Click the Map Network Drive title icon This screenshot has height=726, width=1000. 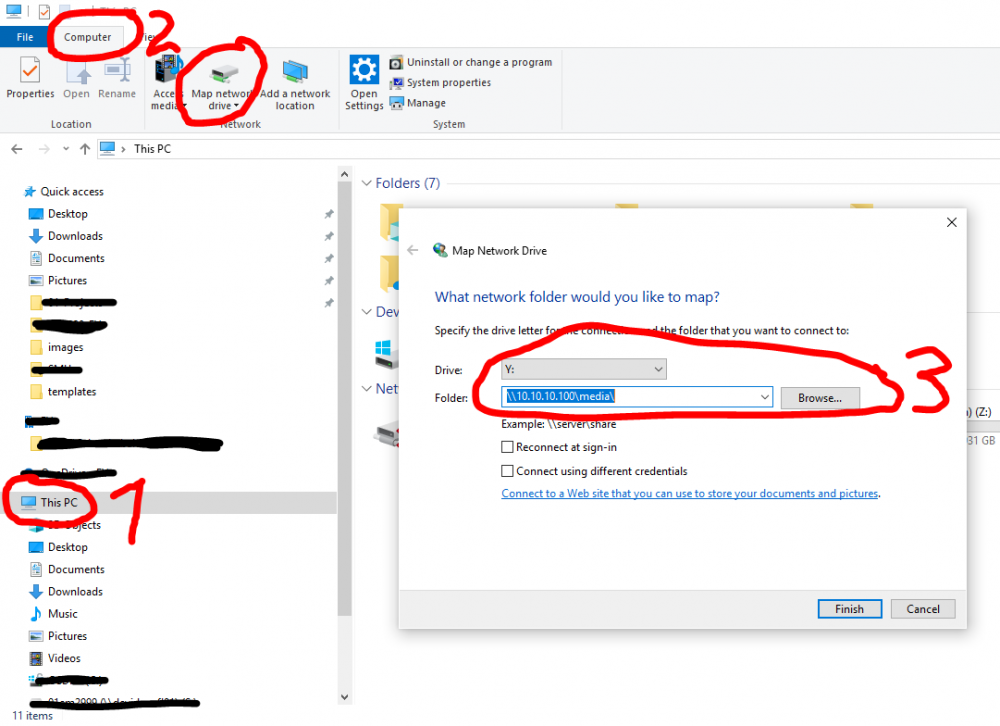(x=440, y=250)
